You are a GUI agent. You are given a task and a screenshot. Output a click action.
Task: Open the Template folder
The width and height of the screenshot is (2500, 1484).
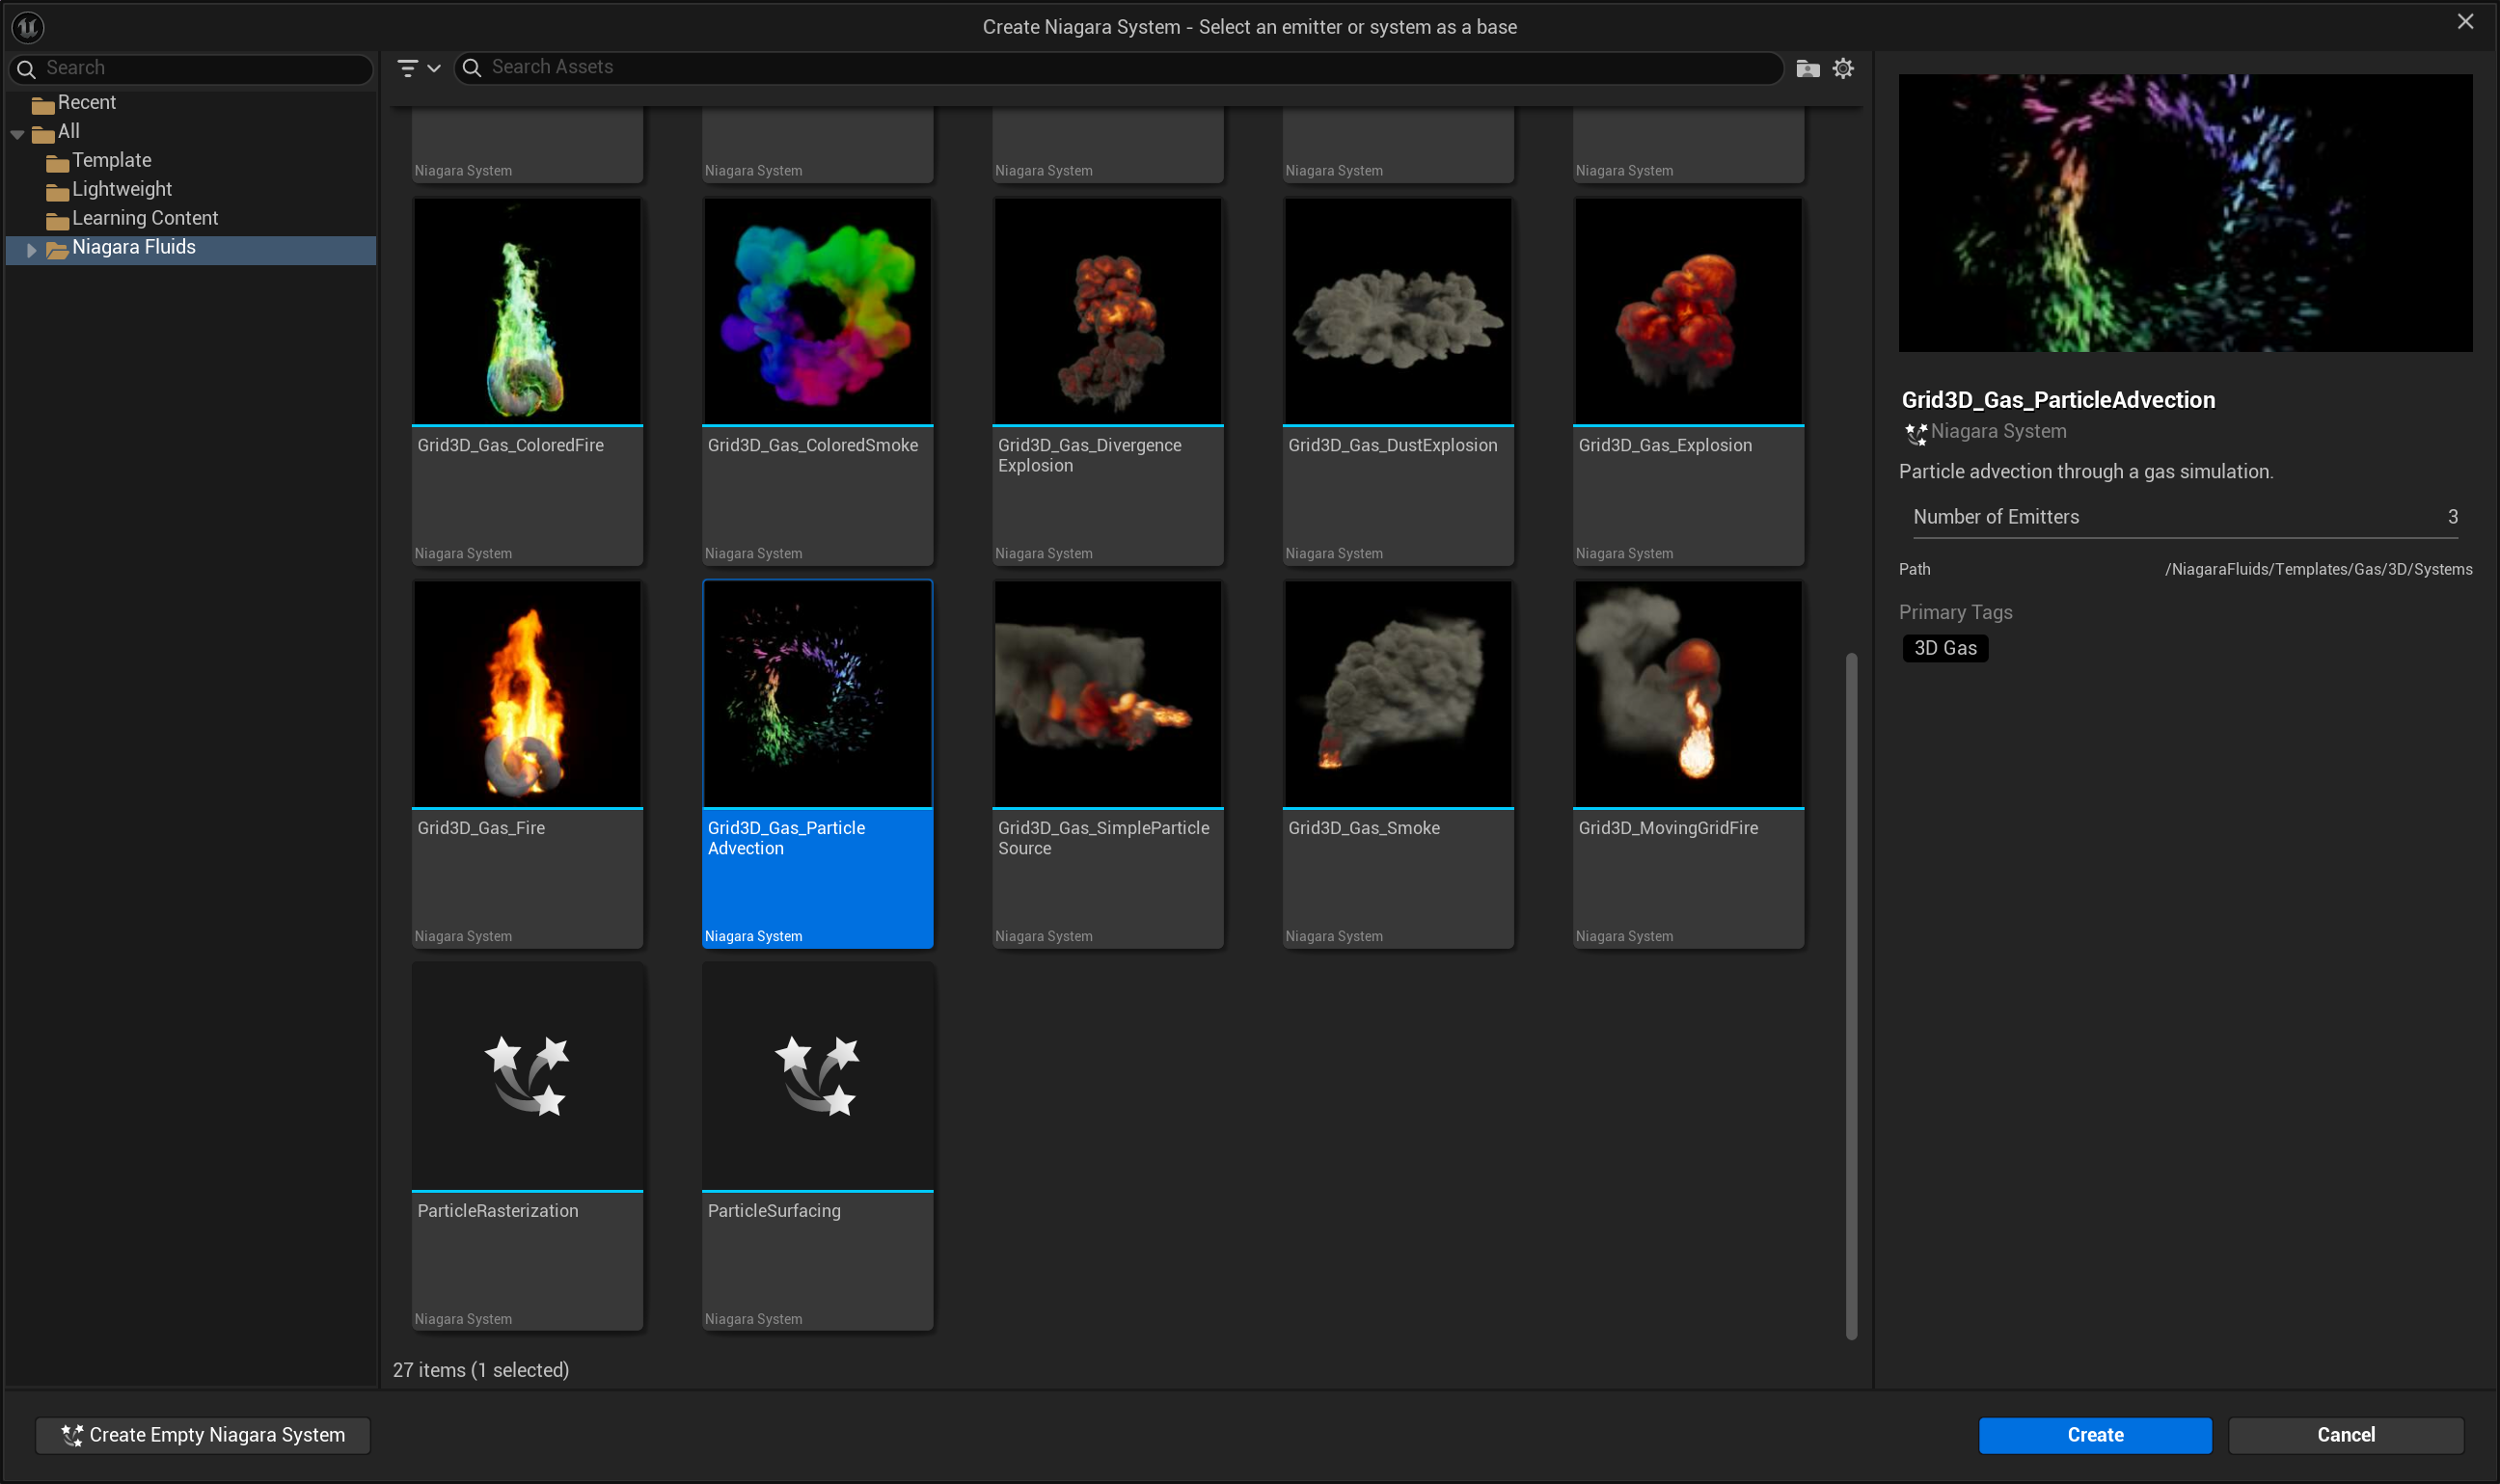111,161
